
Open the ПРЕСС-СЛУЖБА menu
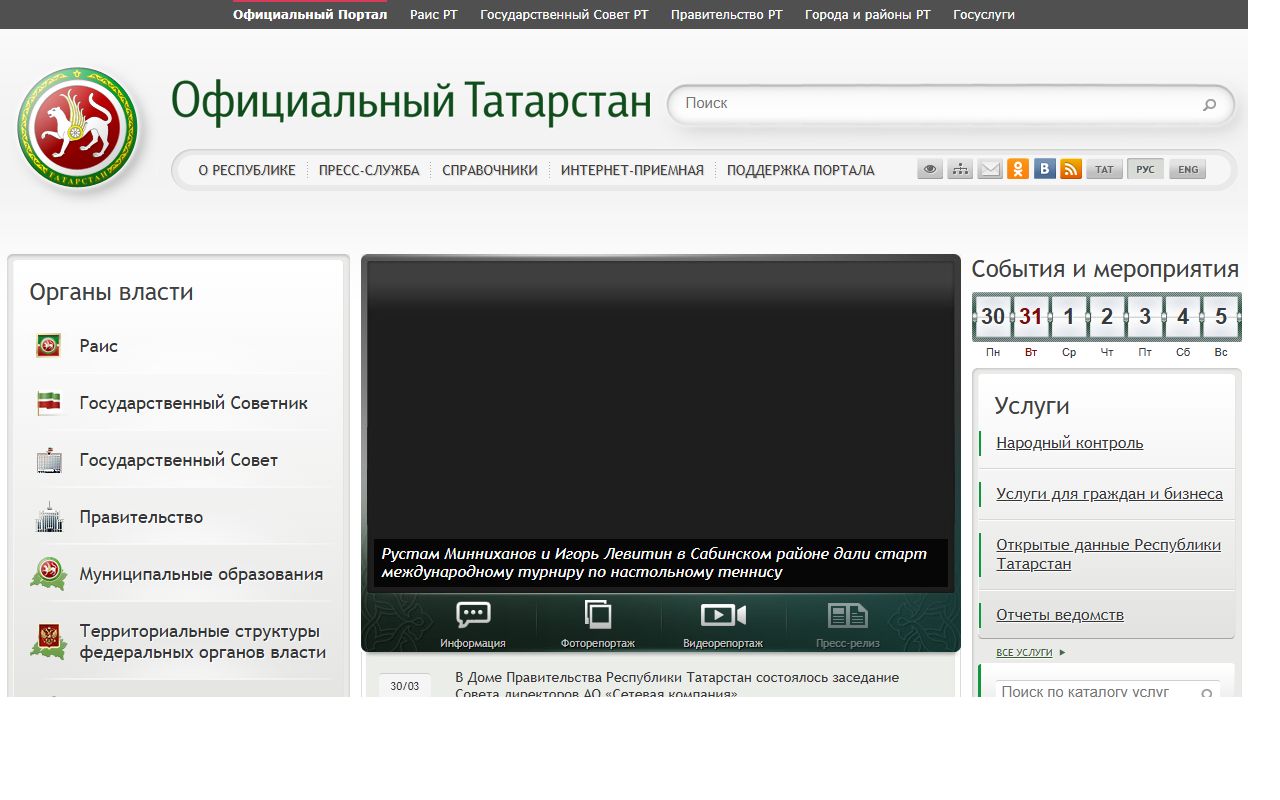tap(369, 170)
